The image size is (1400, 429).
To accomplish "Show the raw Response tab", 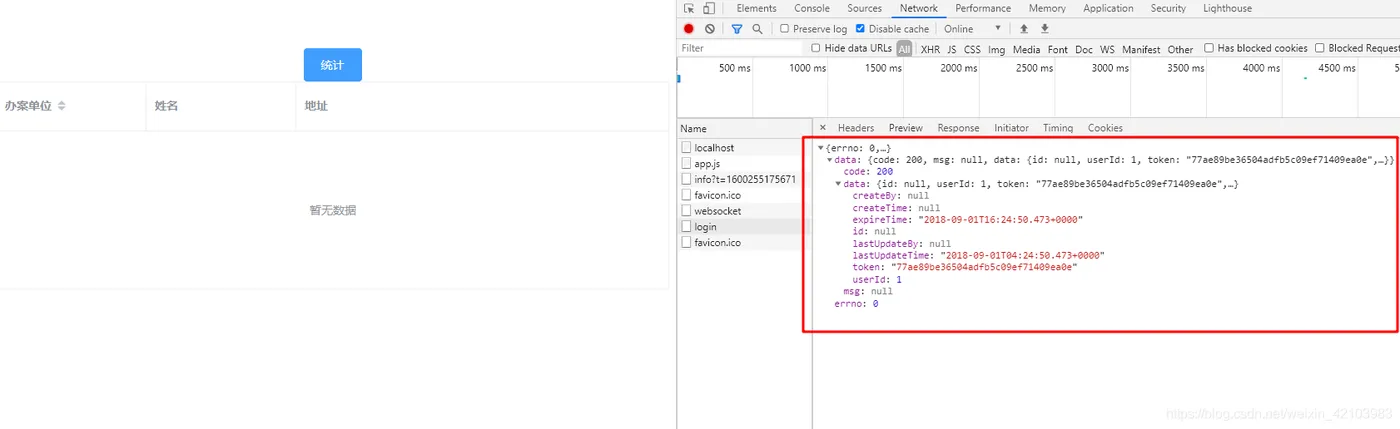I will (x=959, y=128).
